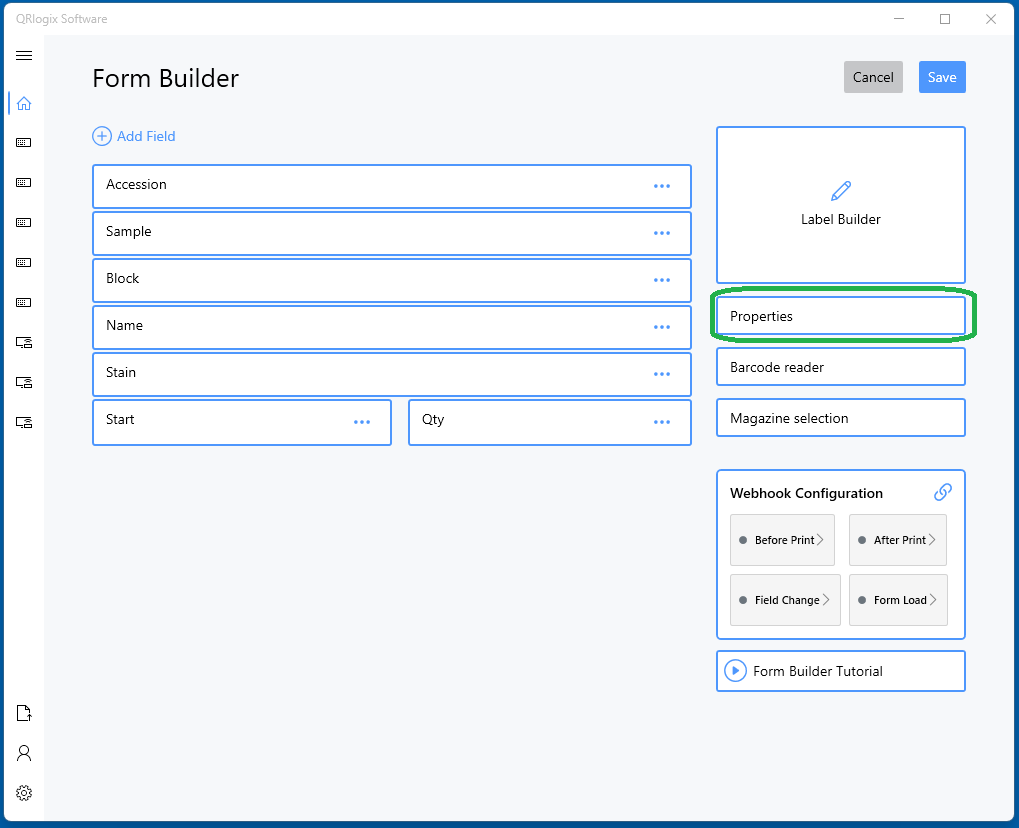1019x828 pixels.
Task: Open the Accession field options menu
Action: pyautogui.click(x=661, y=186)
